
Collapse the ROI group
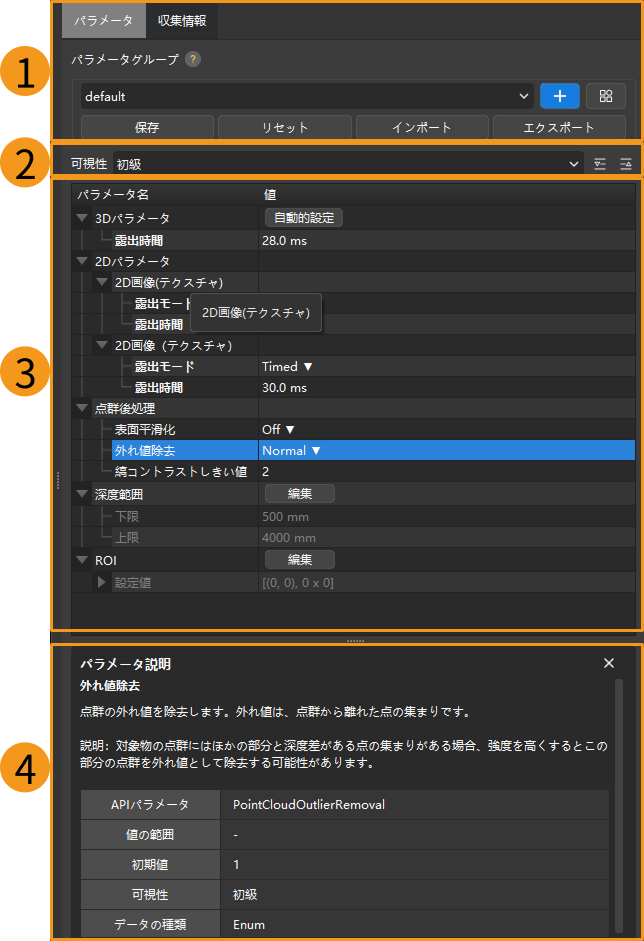82,560
